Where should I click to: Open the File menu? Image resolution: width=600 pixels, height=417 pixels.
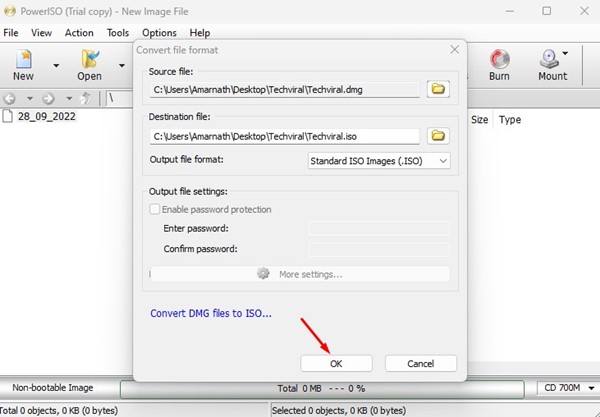(x=11, y=33)
